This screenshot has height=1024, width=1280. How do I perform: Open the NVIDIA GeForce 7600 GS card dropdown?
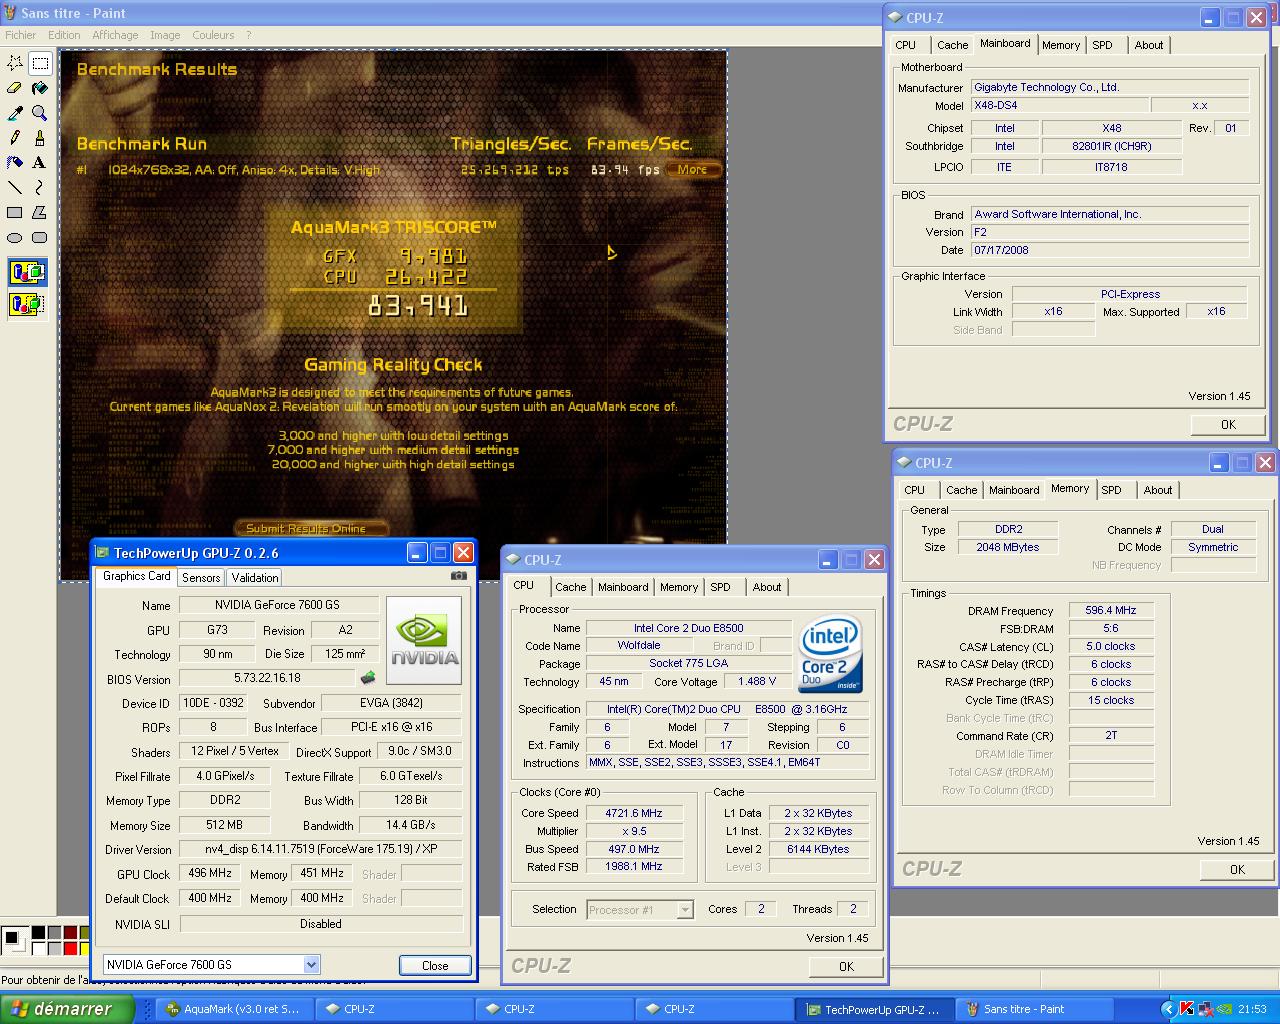[311, 964]
